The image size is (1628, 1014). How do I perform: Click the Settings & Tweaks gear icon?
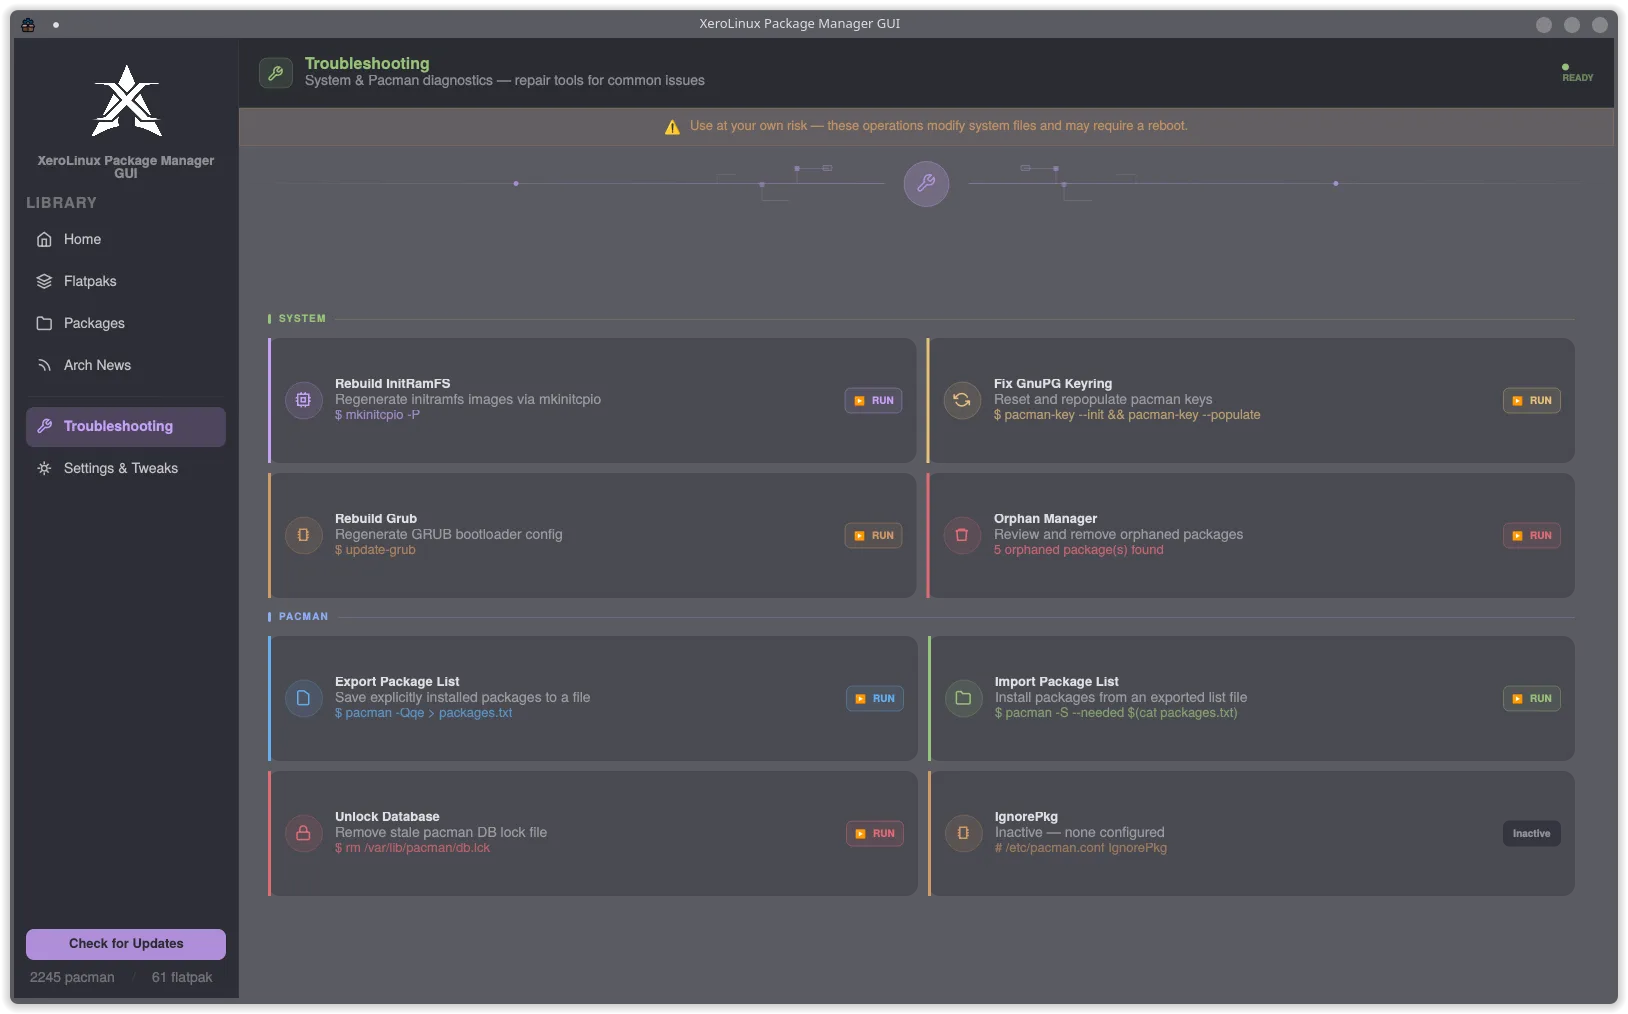click(44, 468)
